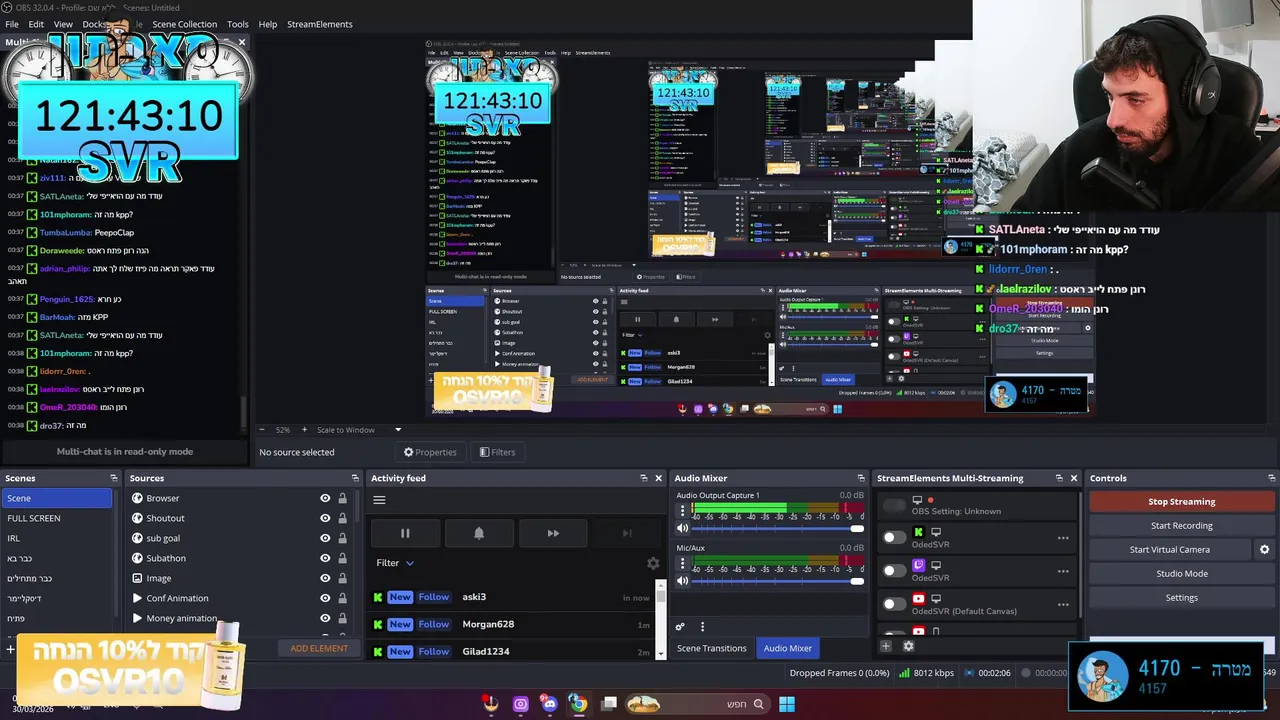Image resolution: width=1280 pixels, height=720 pixels.
Task: Mute the Mic/Aux speaker icon
Action: tap(683, 581)
